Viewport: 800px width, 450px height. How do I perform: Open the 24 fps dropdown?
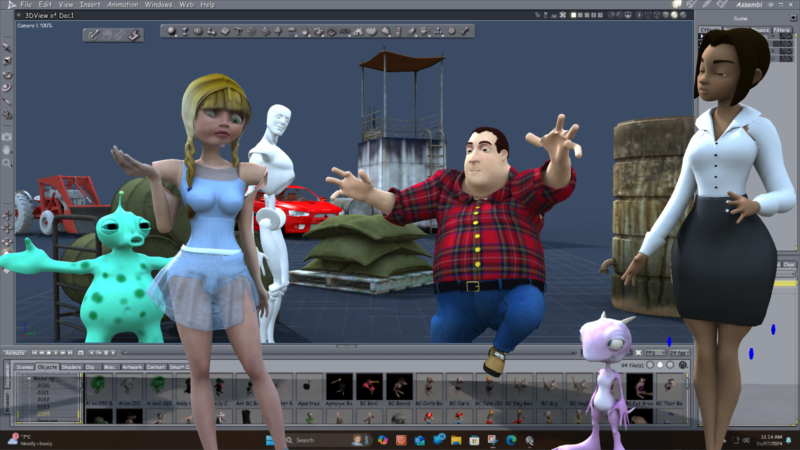pyautogui.click(x=679, y=353)
